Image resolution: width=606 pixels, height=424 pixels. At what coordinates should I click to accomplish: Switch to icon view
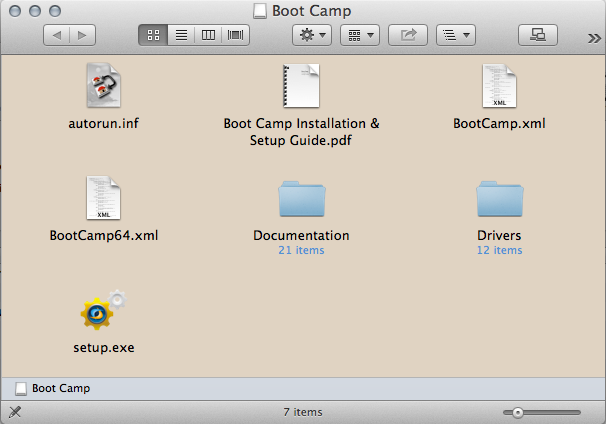(153, 36)
